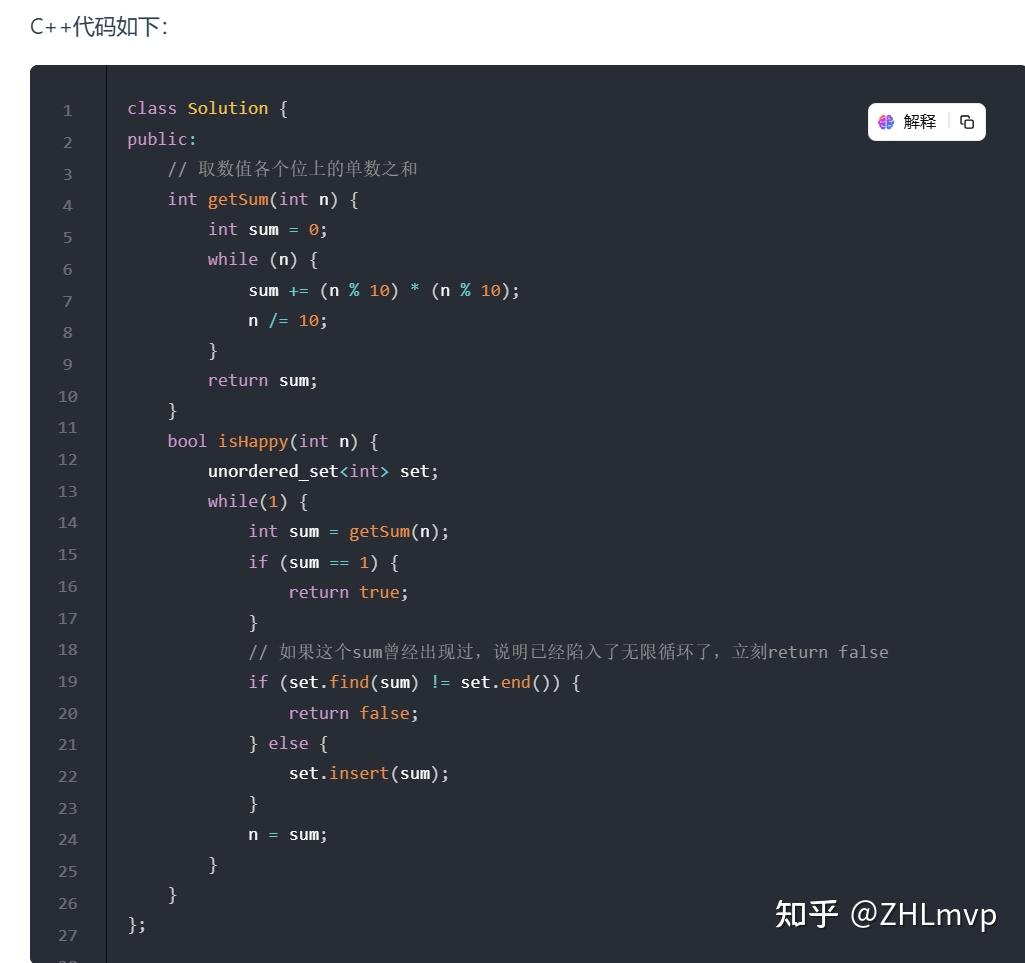Click line number 13 in the gutter
Viewport: 1025px width, 963px height.
pyautogui.click(x=66, y=491)
